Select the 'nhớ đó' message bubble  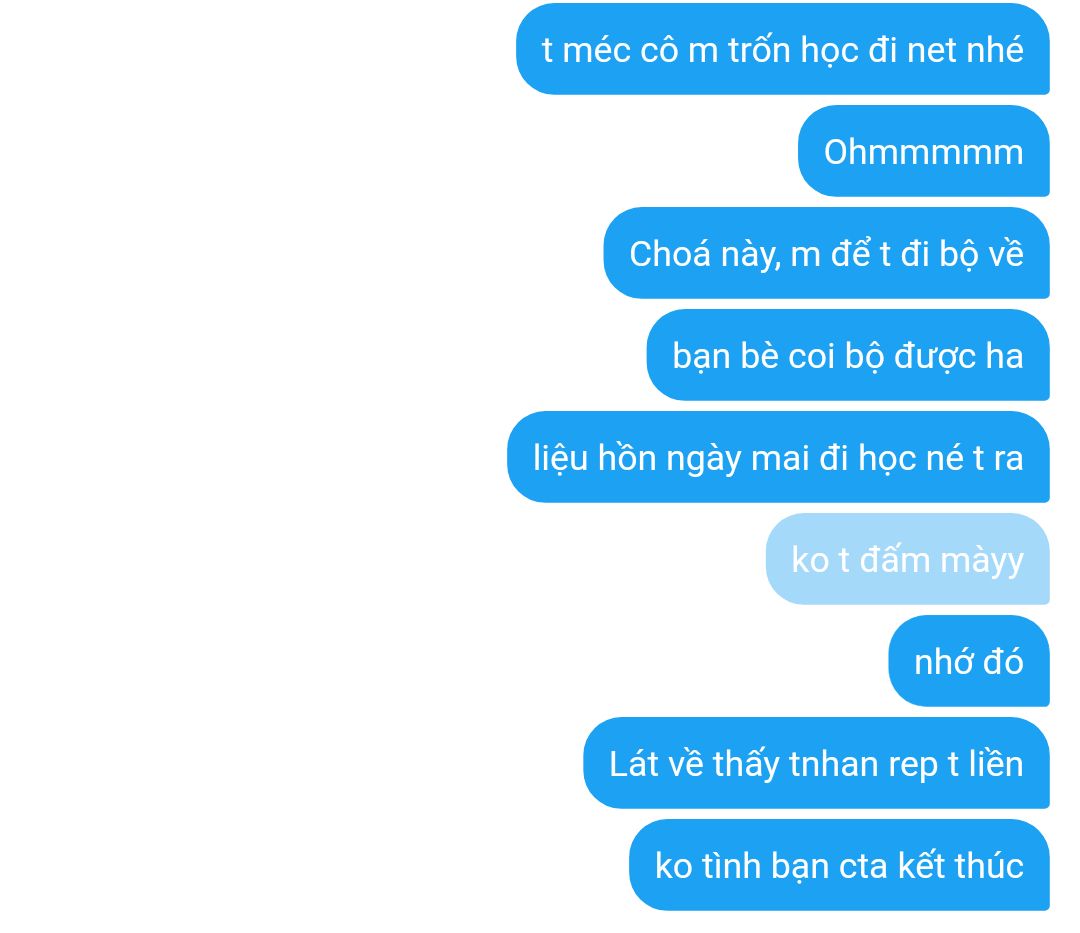click(x=969, y=660)
